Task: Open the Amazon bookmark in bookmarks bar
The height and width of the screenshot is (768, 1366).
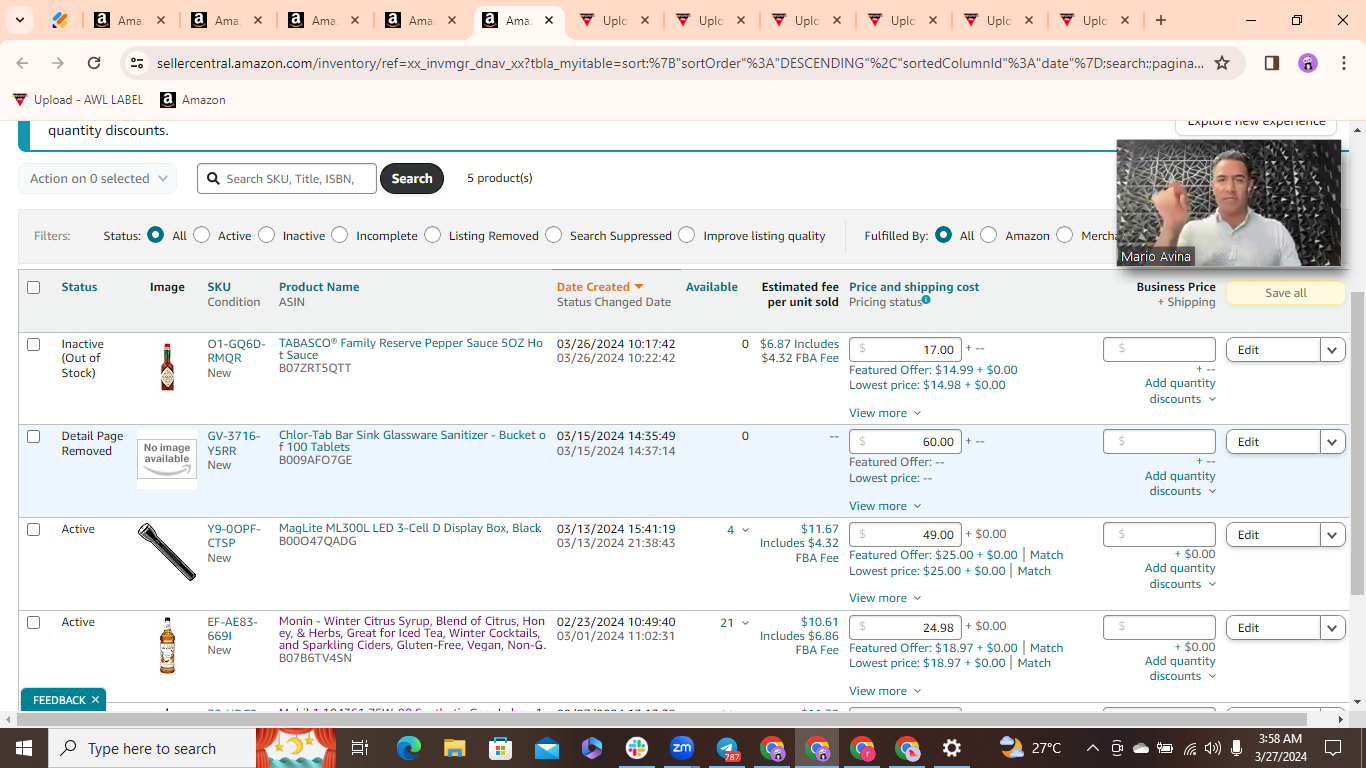Action: coord(193,100)
